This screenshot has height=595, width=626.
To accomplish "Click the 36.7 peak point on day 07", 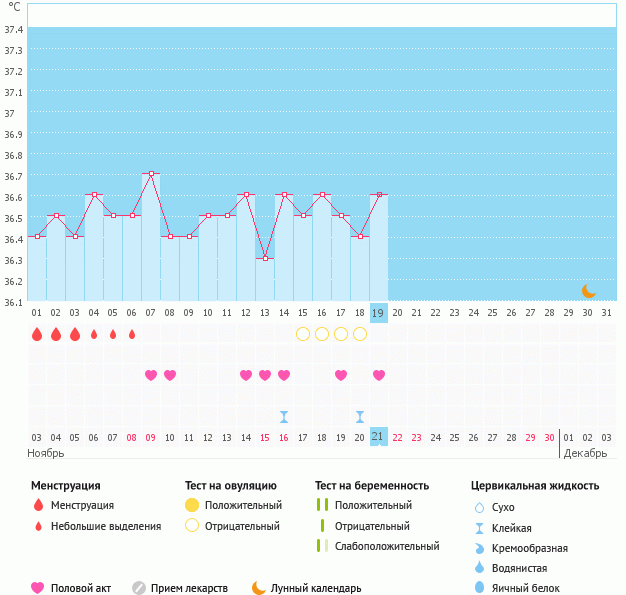I will [151, 174].
